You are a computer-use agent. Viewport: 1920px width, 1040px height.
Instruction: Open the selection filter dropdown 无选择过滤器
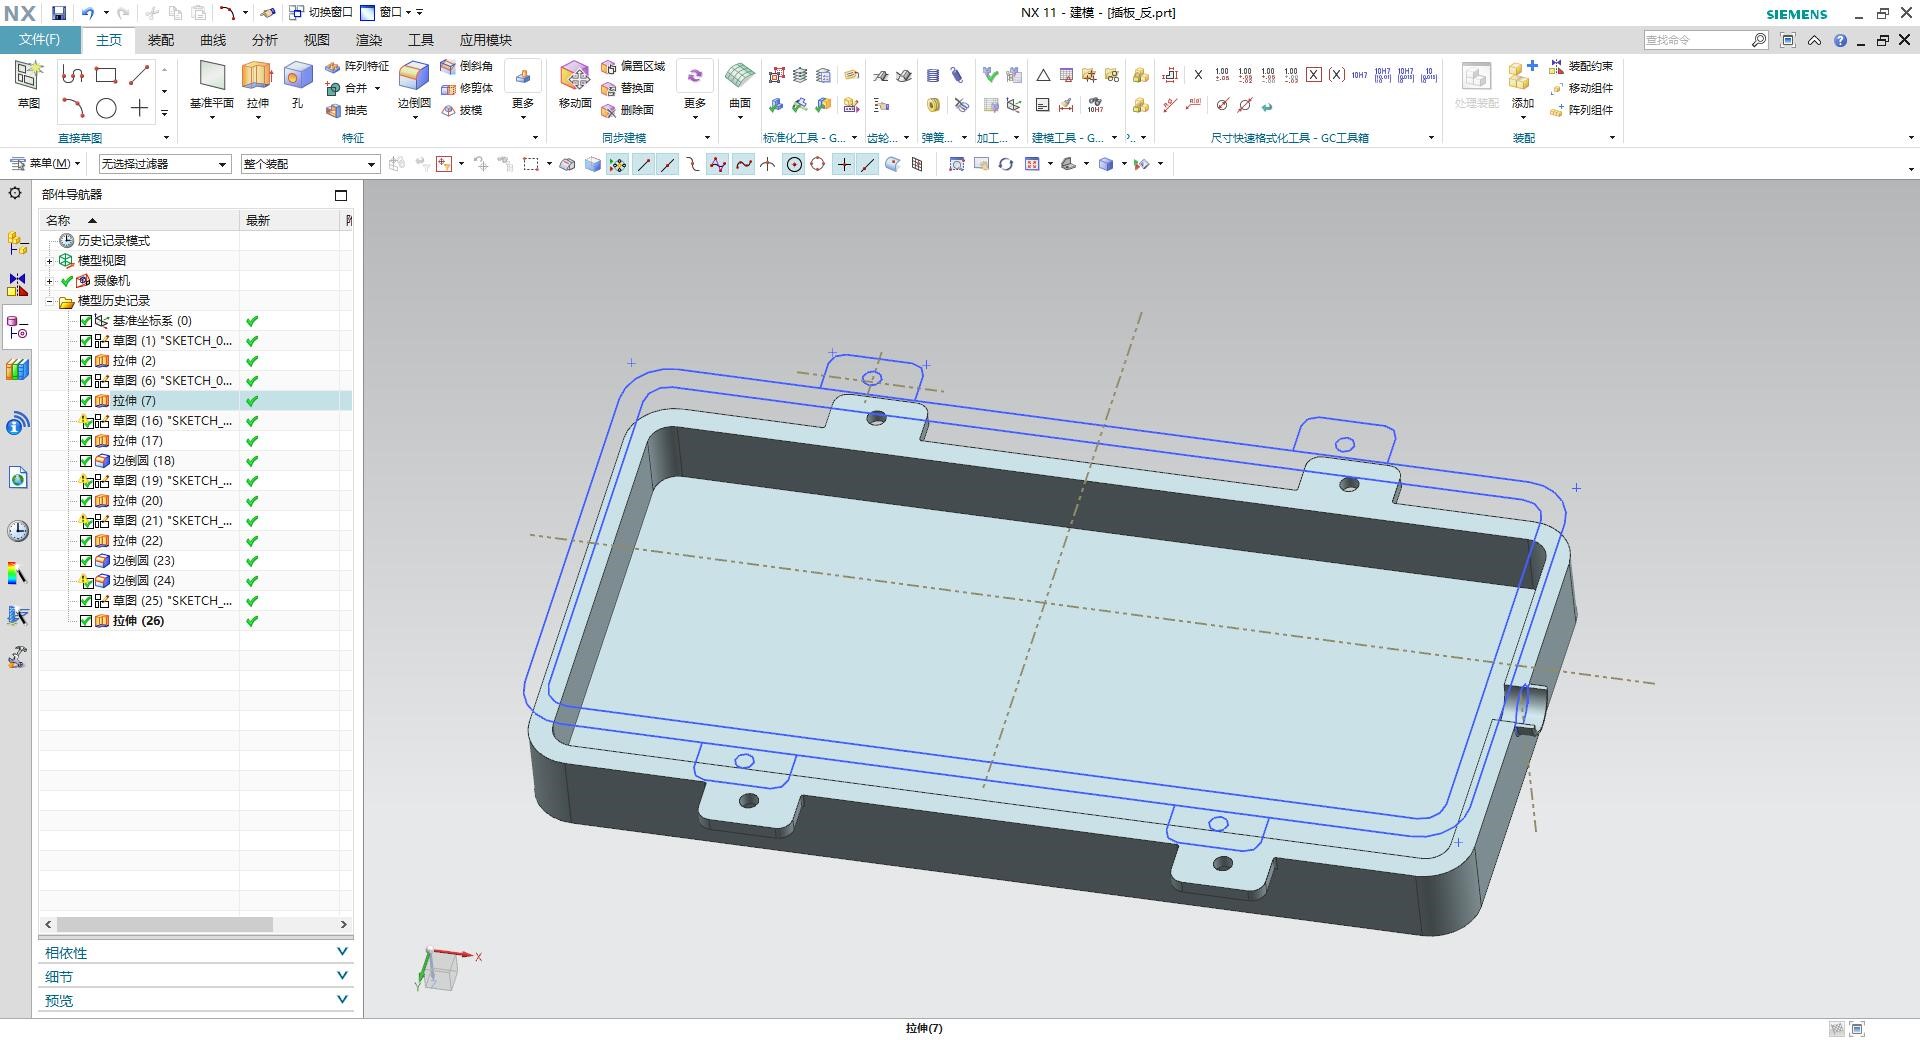click(163, 164)
